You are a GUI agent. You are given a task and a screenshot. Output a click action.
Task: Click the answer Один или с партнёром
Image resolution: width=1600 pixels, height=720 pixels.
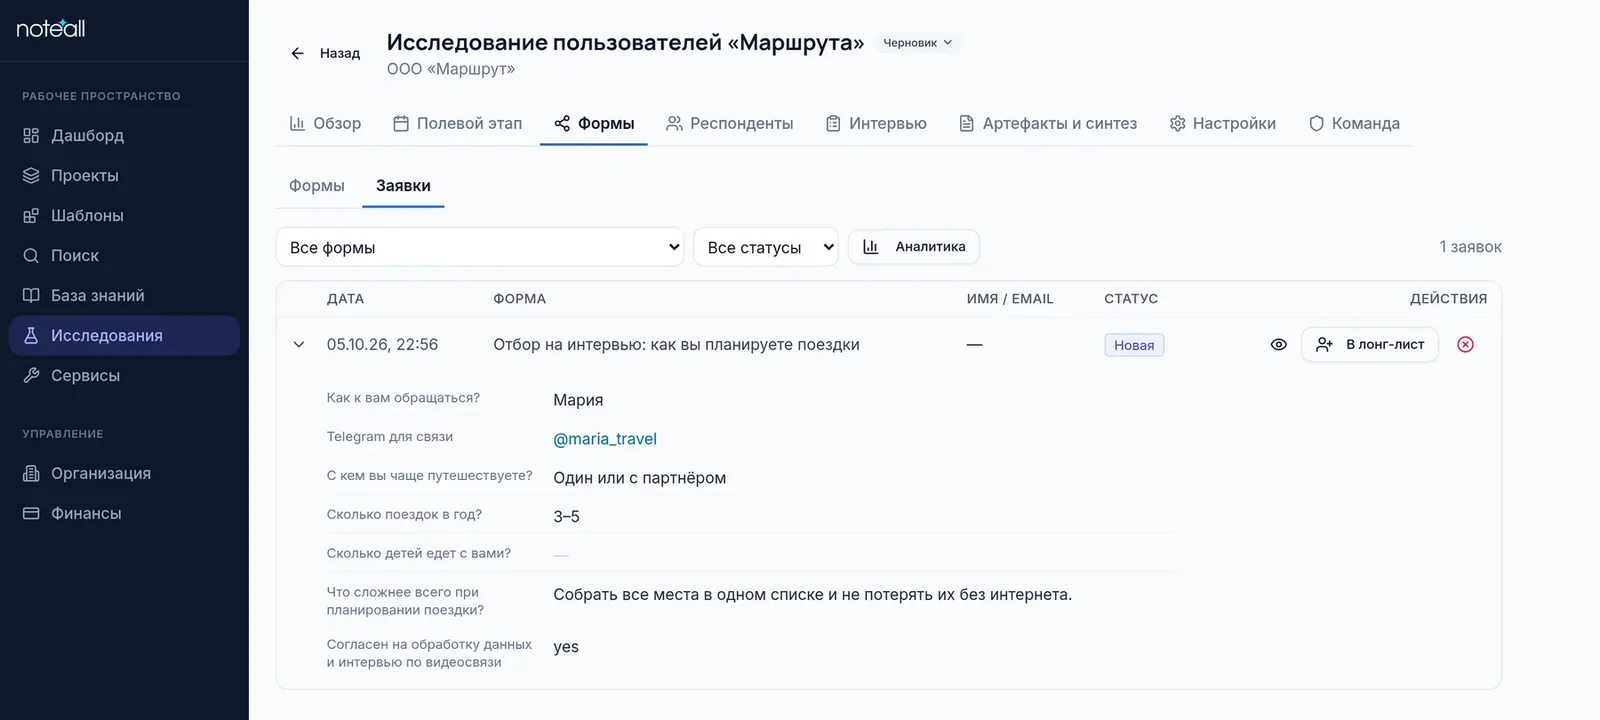point(640,478)
